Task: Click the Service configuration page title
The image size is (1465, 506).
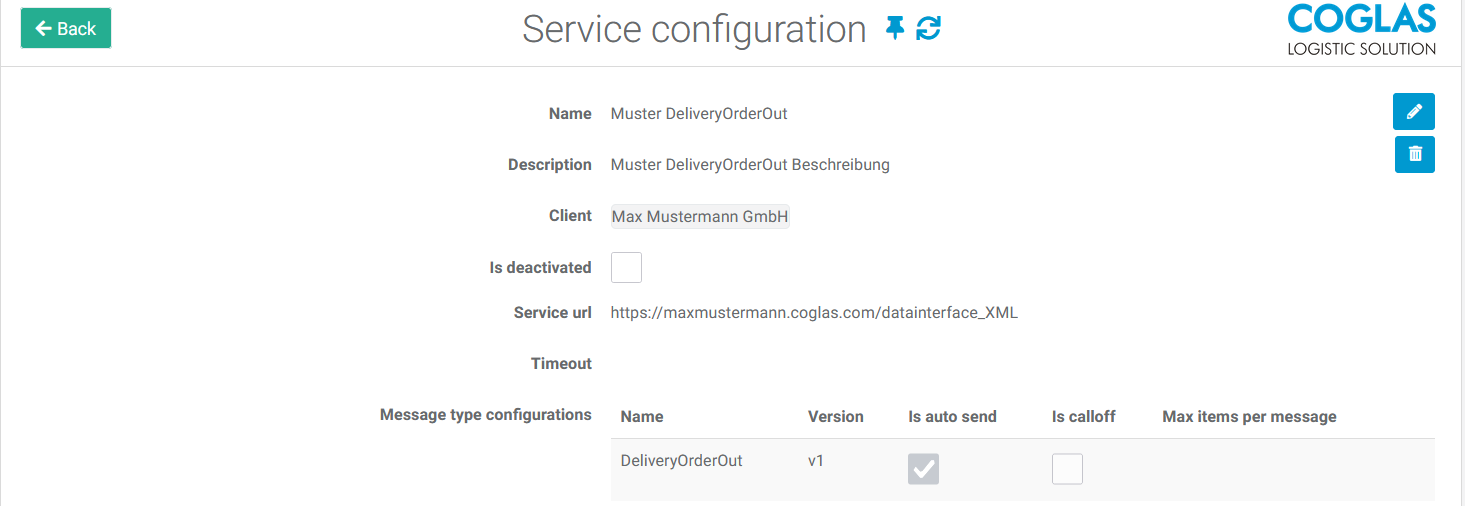Action: (694, 29)
